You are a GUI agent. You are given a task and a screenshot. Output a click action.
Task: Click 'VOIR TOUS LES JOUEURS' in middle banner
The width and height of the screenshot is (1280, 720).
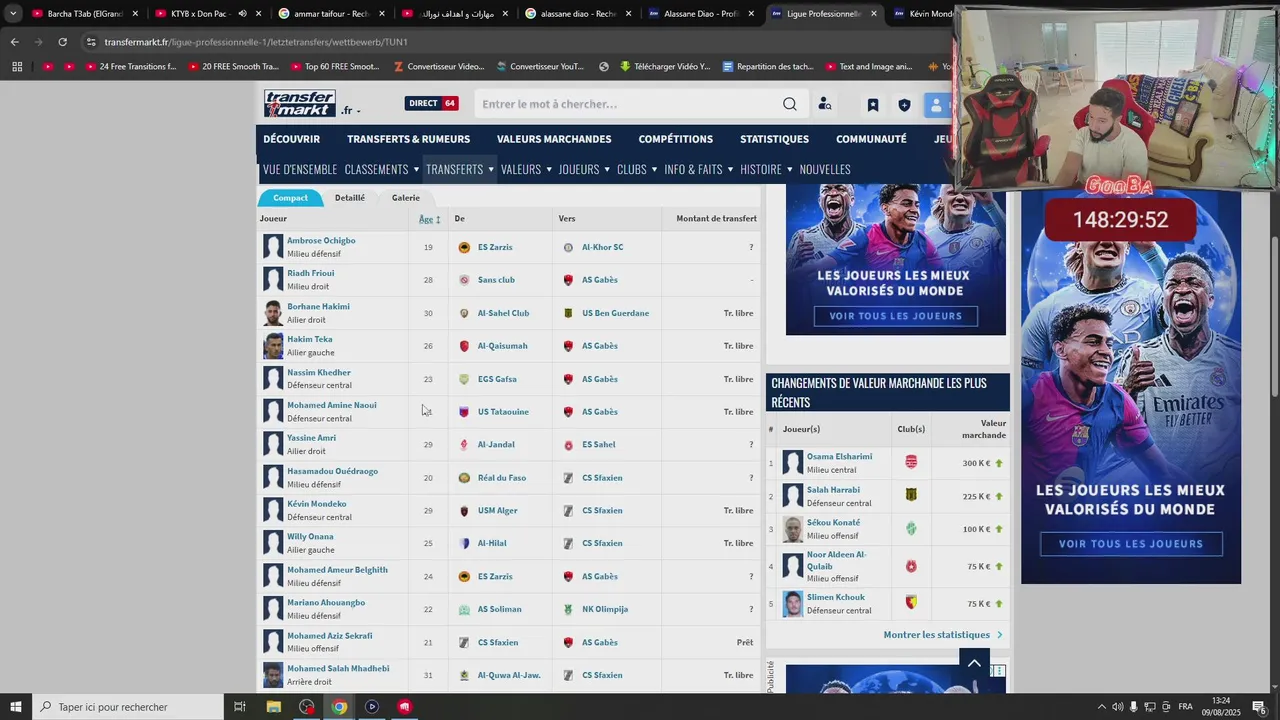[896, 316]
